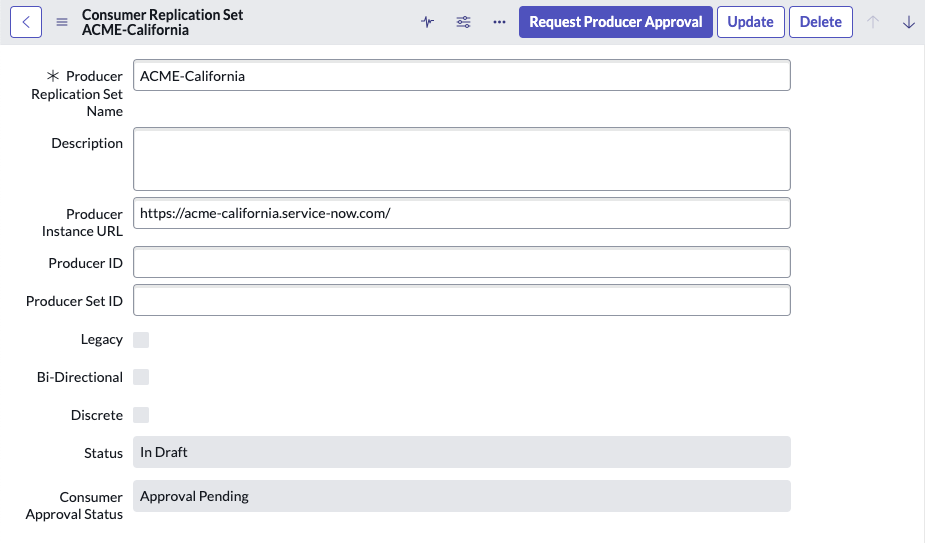Click the Producer Set ID input field
This screenshot has width=925, height=543.
(462, 300)
